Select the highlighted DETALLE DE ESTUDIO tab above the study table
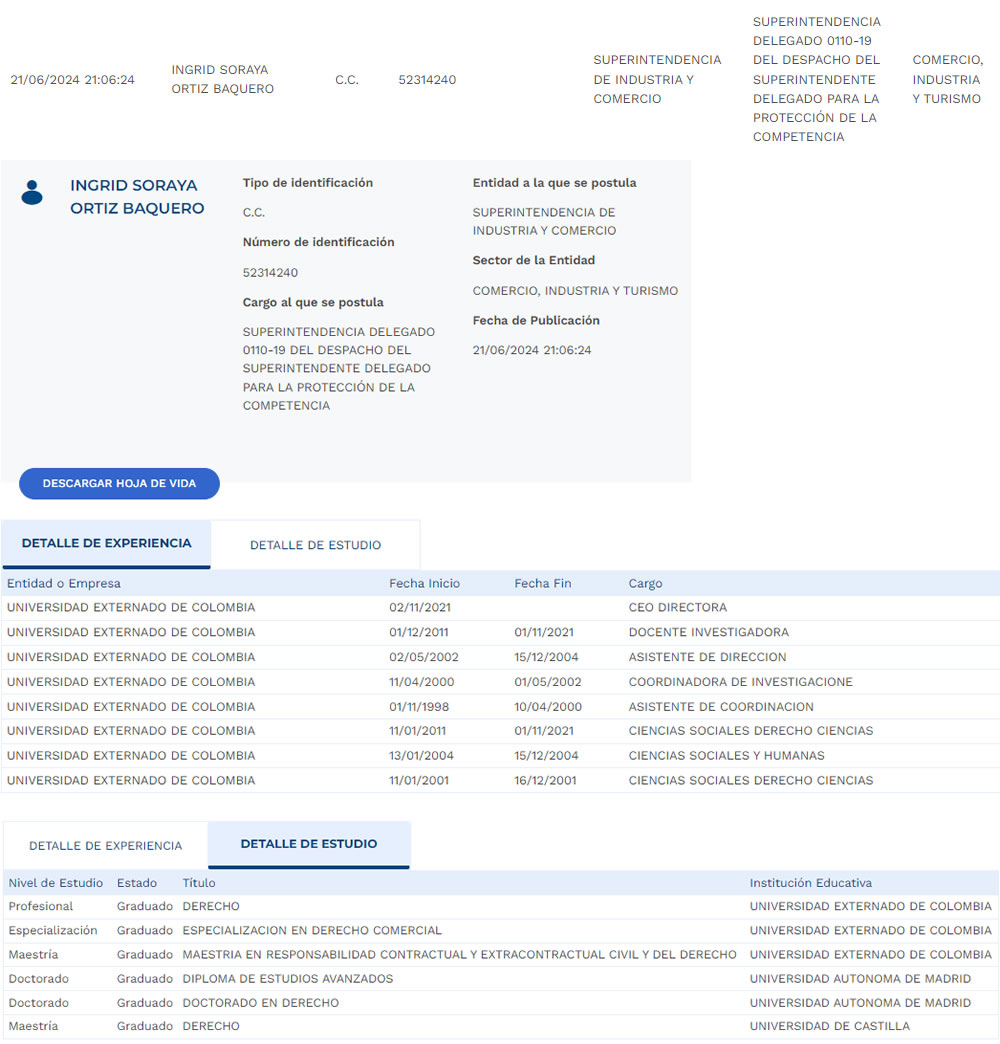This screenshot has width=1000, height=1044. pos(309,844)
